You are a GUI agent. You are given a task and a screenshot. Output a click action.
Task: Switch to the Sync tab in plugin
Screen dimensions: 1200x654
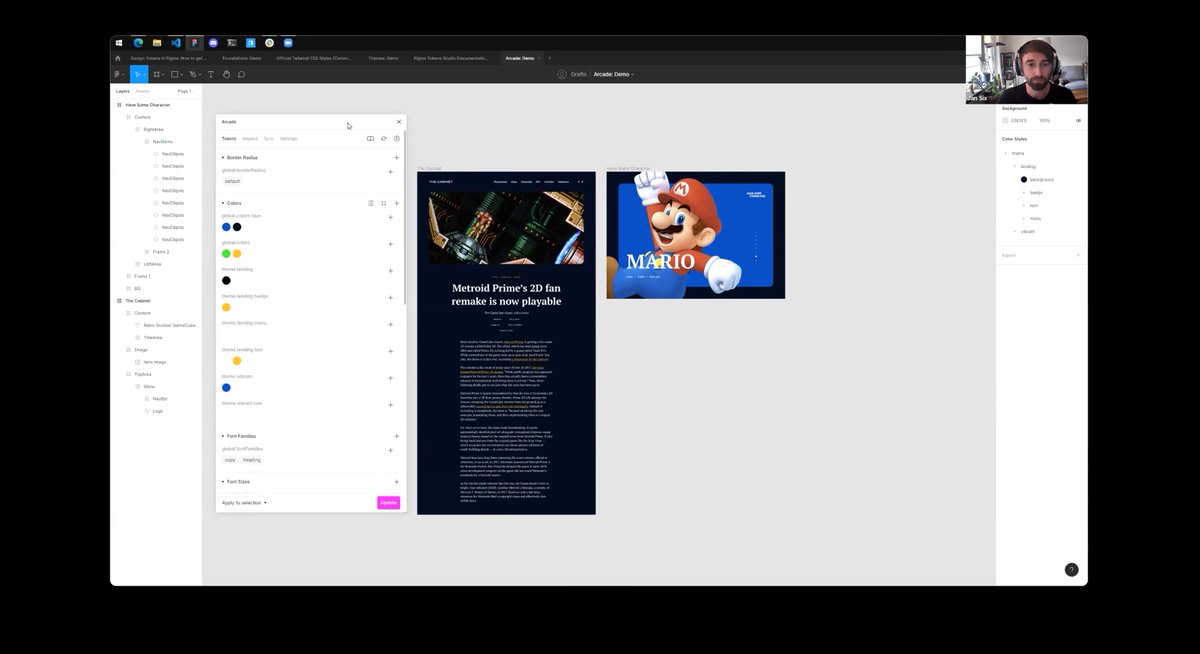click(269, 139)
